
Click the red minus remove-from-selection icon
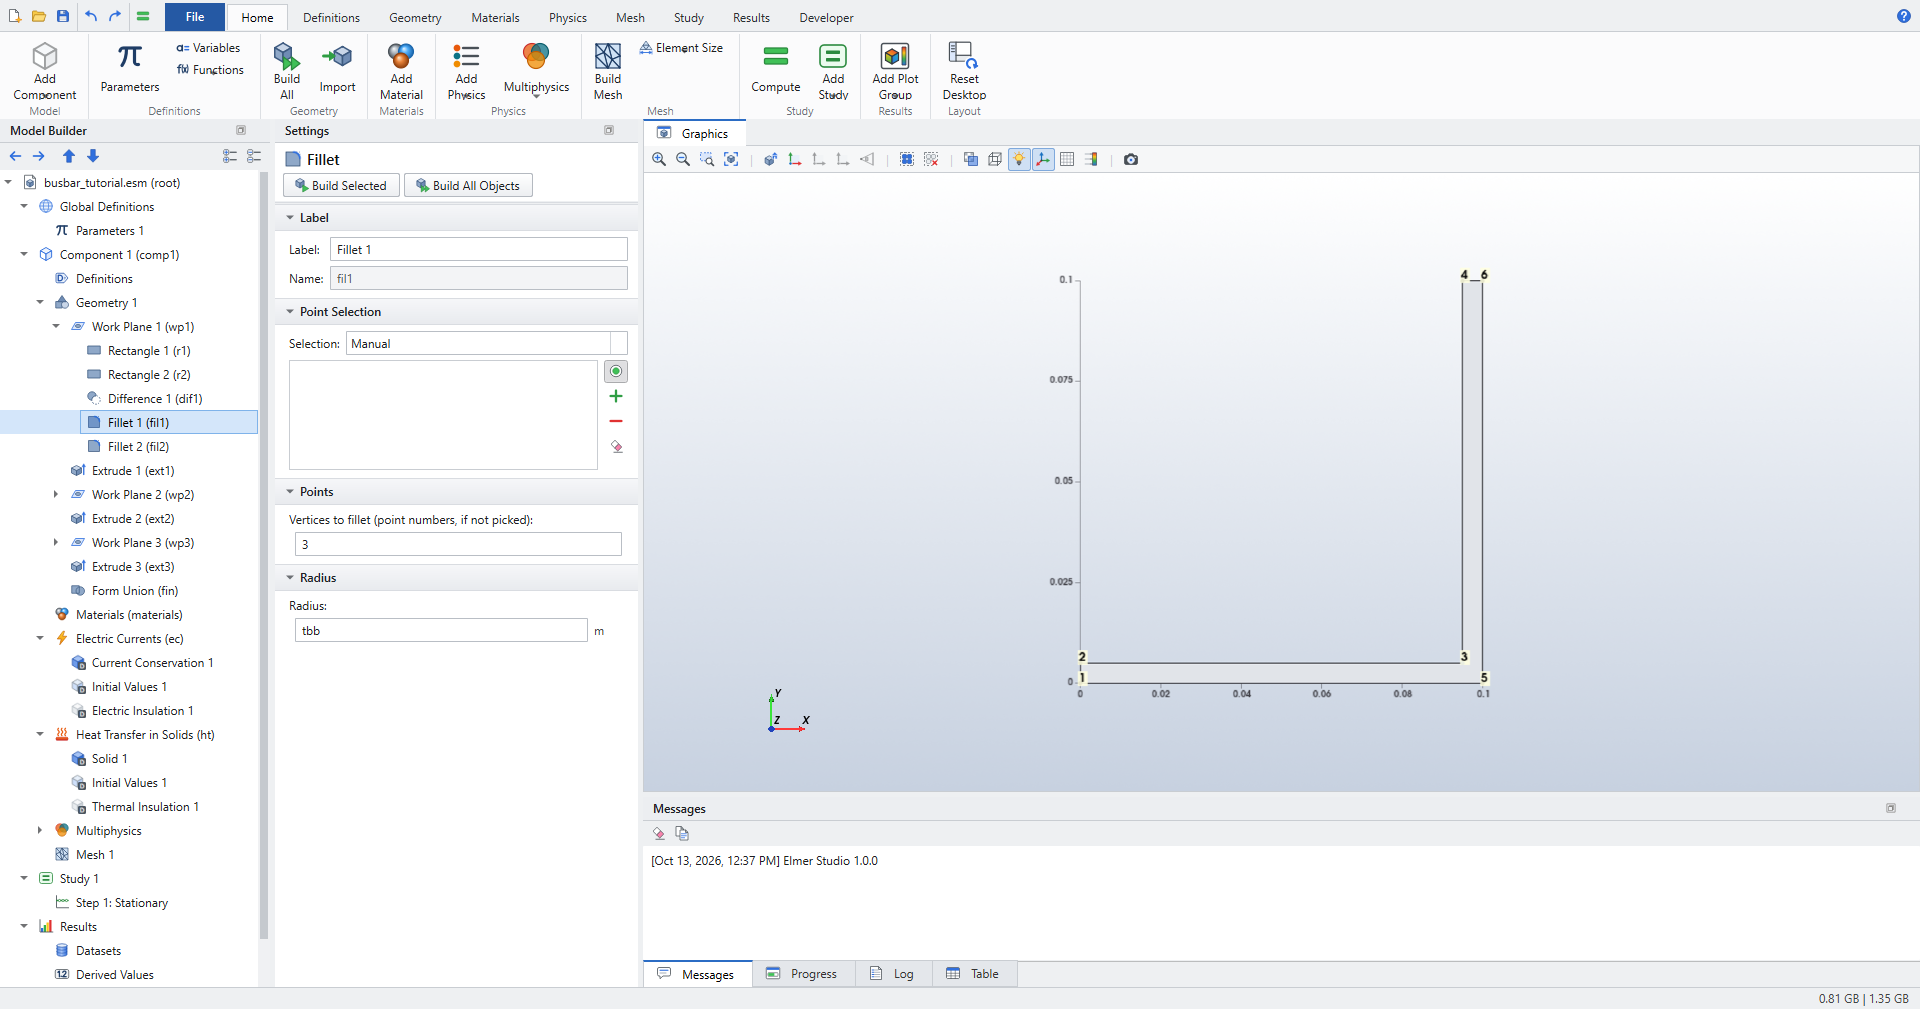click(x=616, y=422)
